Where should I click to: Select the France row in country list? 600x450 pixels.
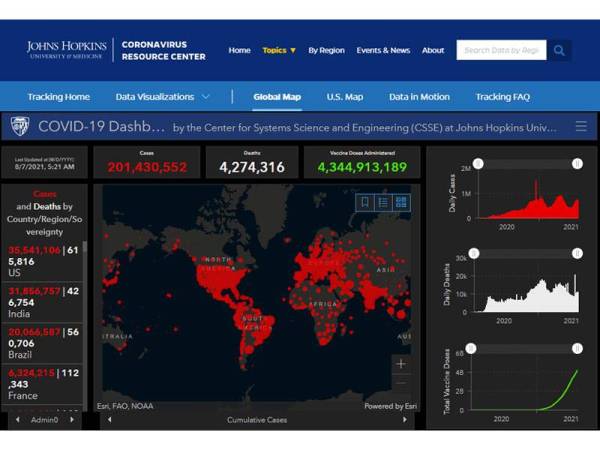(x=42, y=384)
